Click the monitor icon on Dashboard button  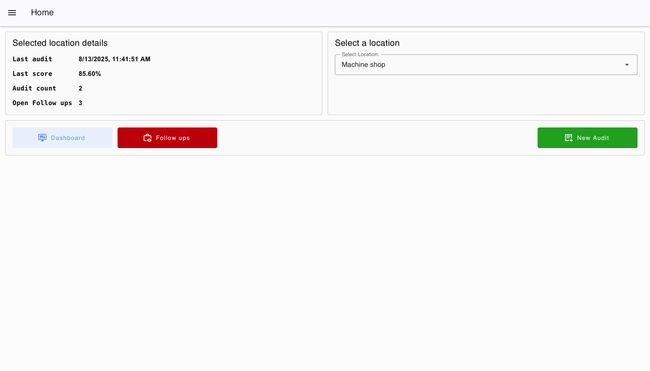pos(42,138)
